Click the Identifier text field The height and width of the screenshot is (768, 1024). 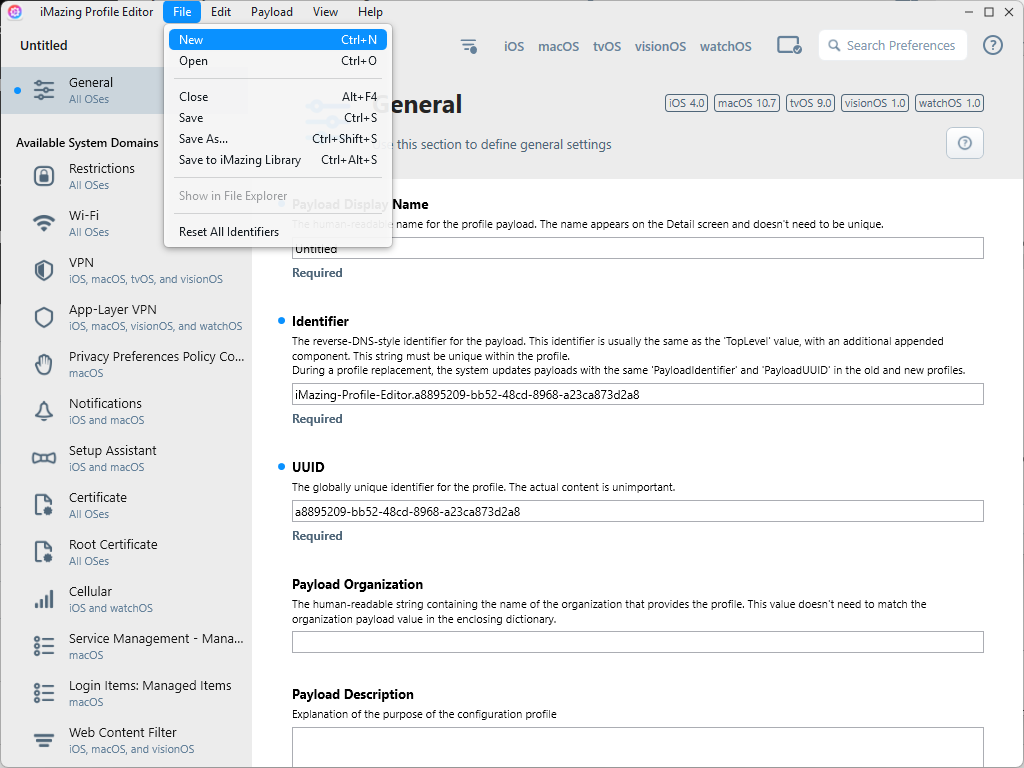[637, 394]
